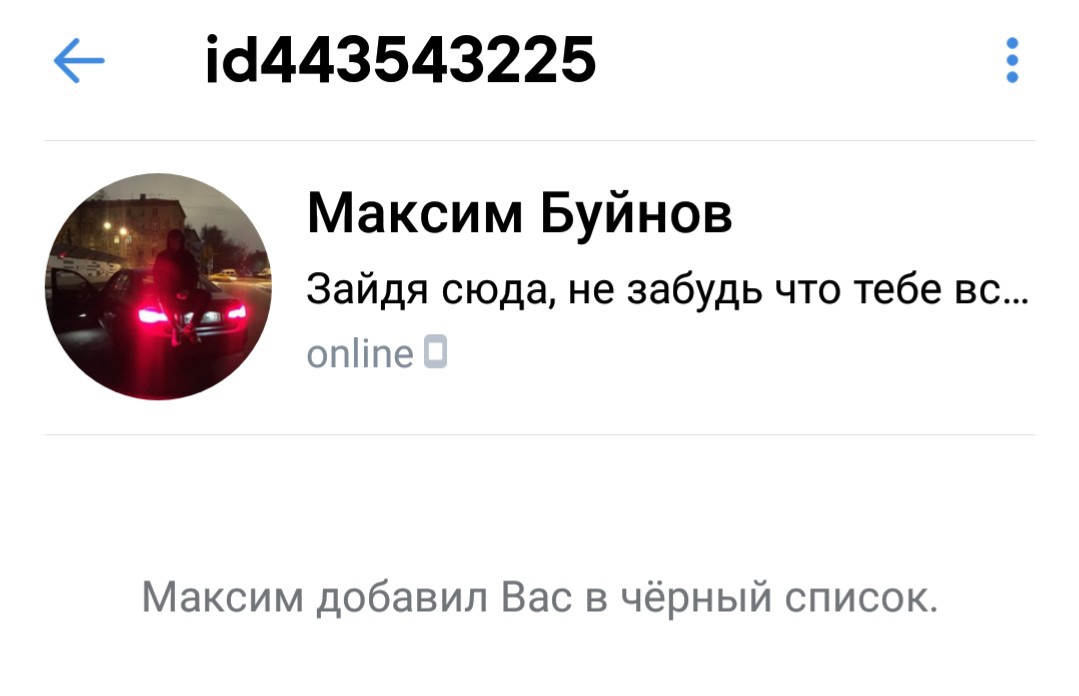Tap the status text starting 'Зайдя сюда'

[667, 288]
